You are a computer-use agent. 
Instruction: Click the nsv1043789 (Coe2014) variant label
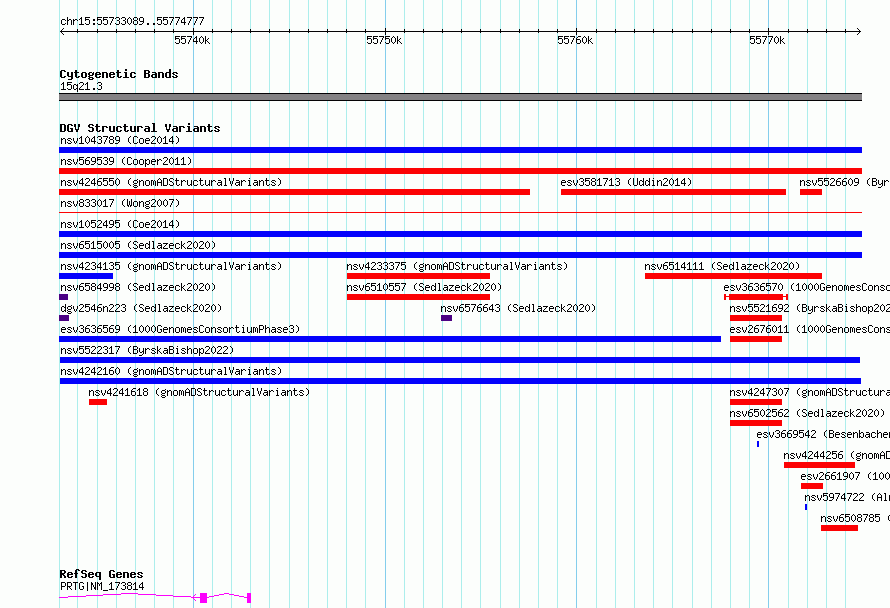(x=120, y=140)
